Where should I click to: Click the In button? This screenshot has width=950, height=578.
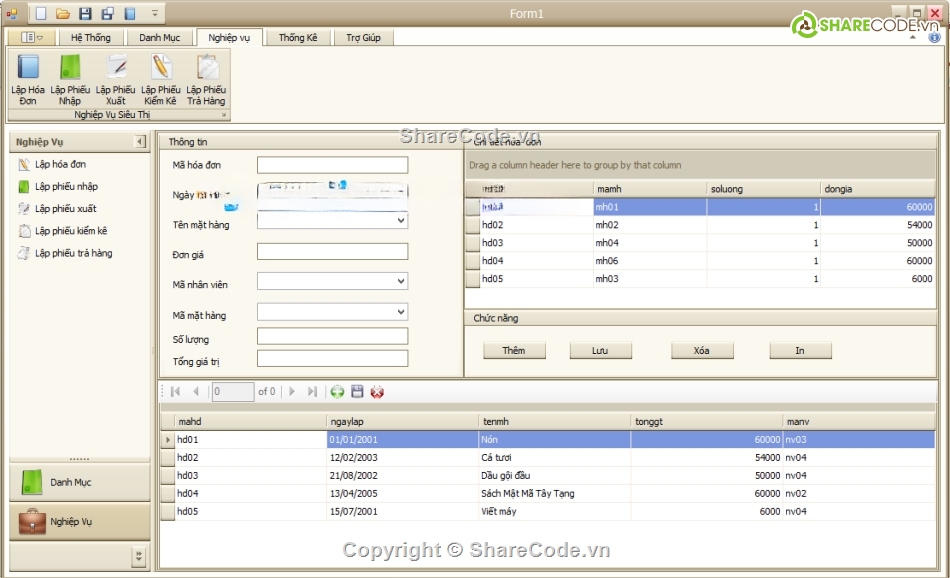pos(800,351)
